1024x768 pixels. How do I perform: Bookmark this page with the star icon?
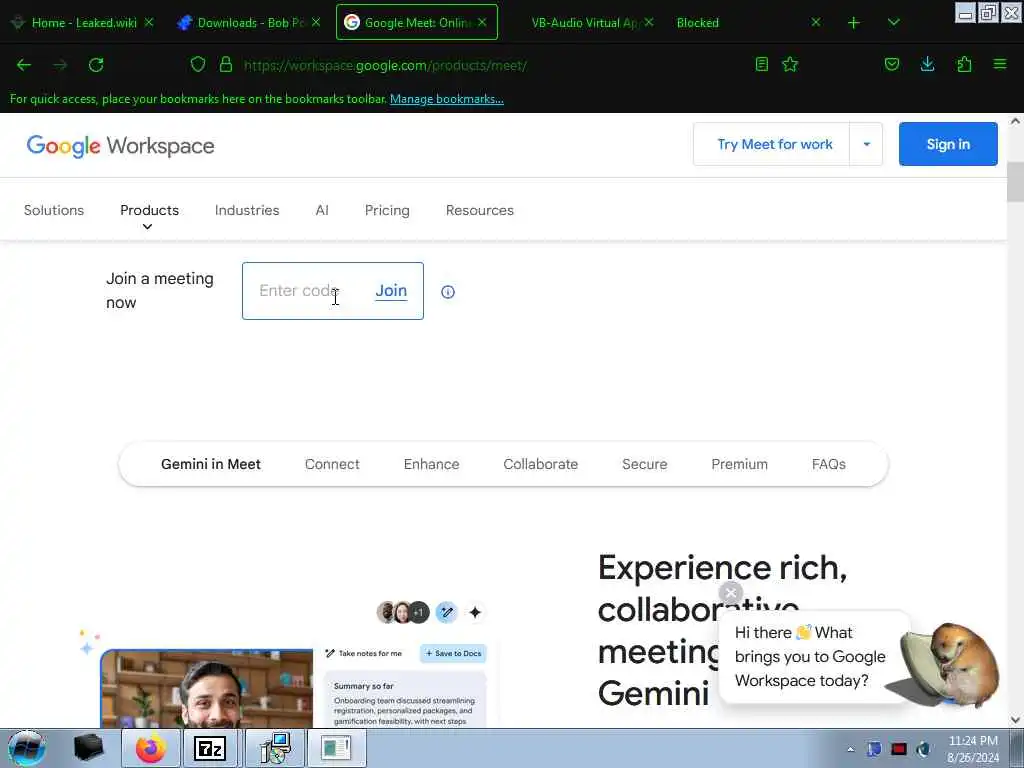tap(790, 64)
